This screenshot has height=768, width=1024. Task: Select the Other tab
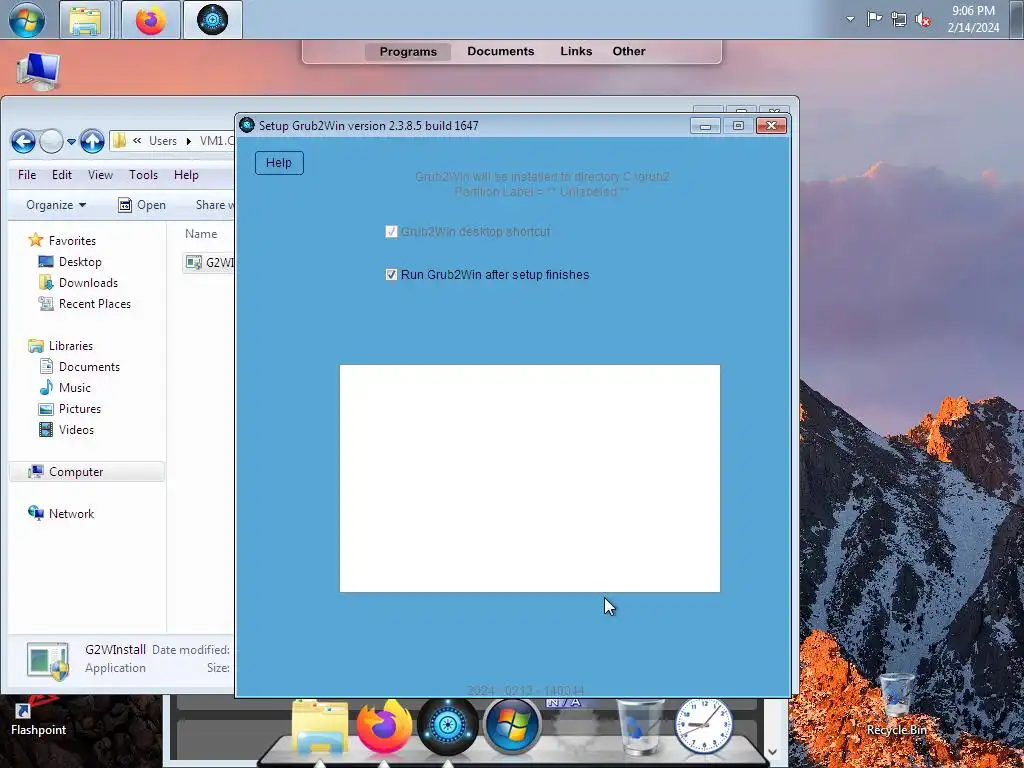(x=629, y=51)
